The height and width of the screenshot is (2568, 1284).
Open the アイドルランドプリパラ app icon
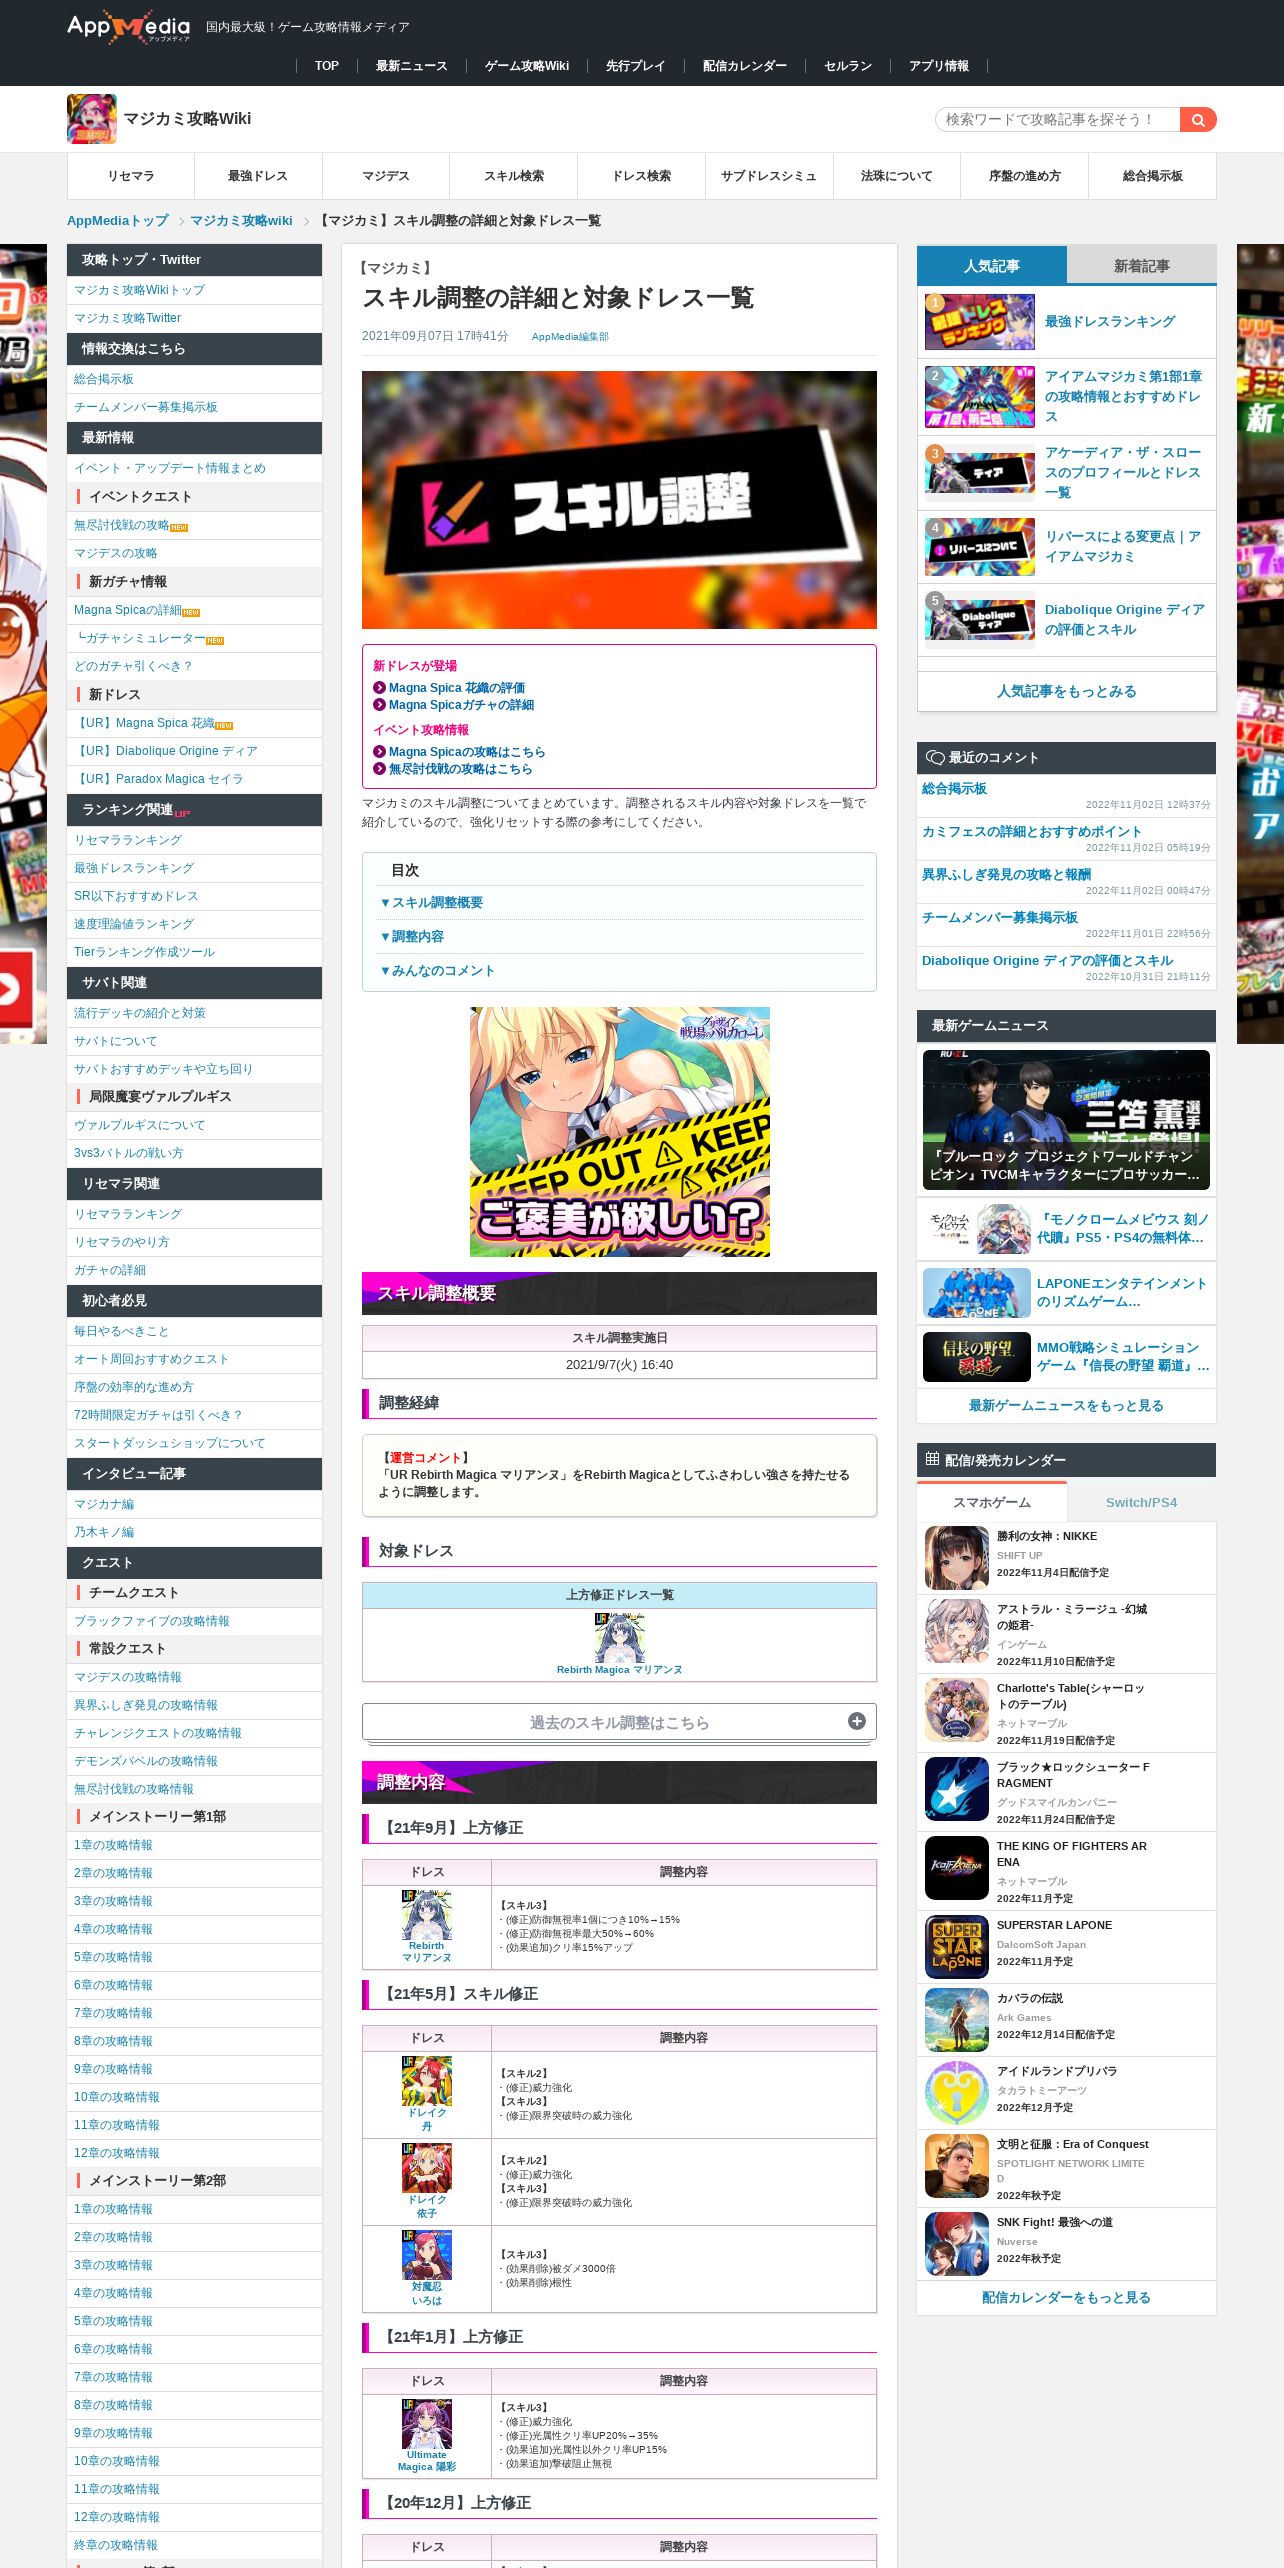957,2093
